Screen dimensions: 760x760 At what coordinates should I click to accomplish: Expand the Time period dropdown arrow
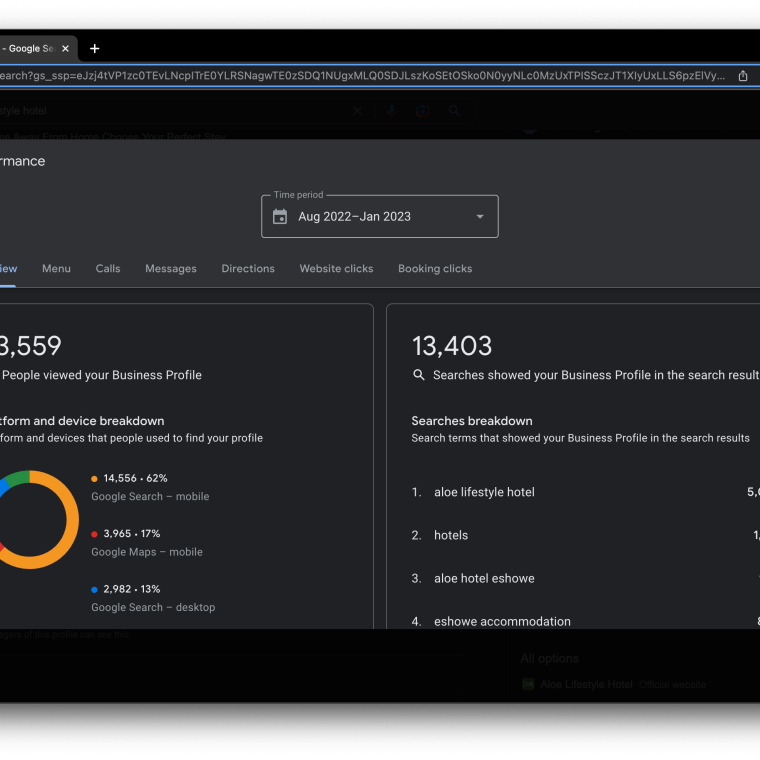coord(480,217)
